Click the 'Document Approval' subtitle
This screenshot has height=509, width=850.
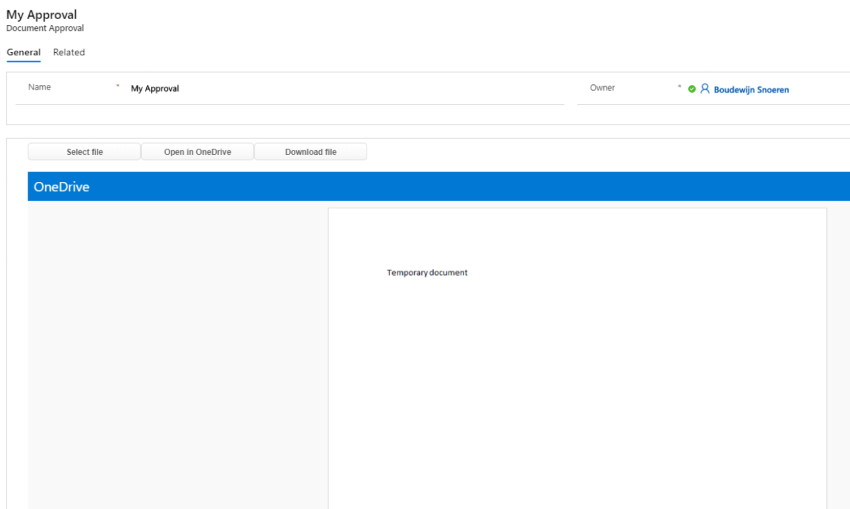(x=45, y=28)
